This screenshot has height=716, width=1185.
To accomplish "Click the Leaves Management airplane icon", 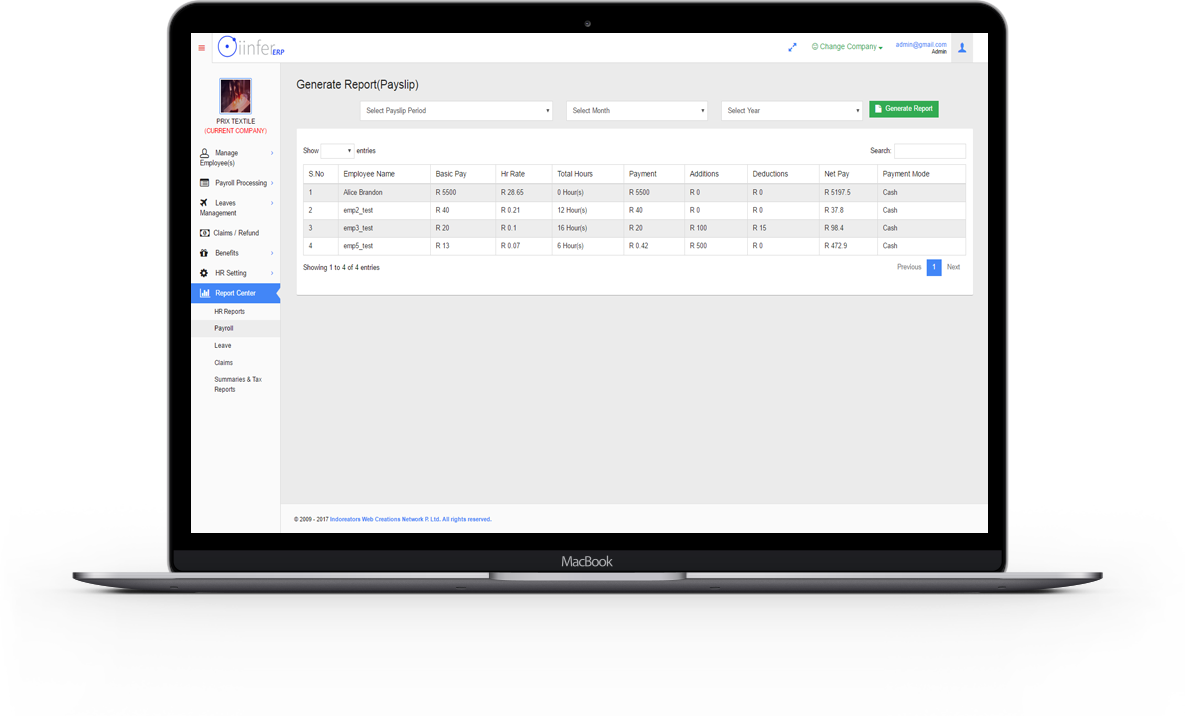I will [x=204, y=203].
